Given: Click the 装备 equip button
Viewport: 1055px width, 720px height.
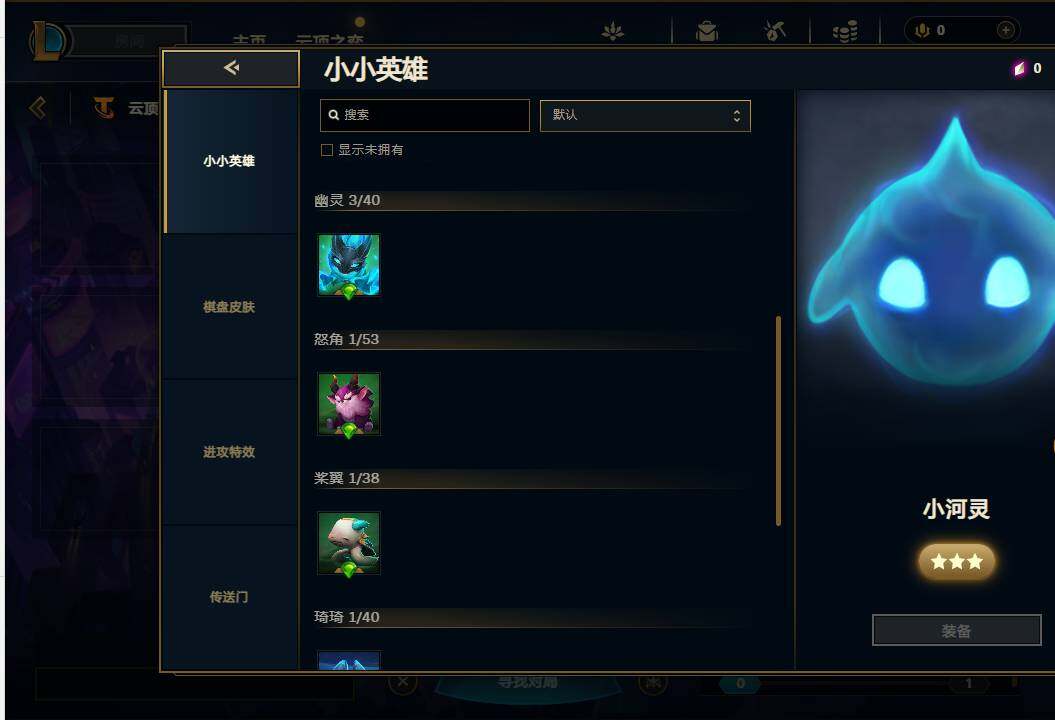Looking at the screenshot, I should point(956,631).
